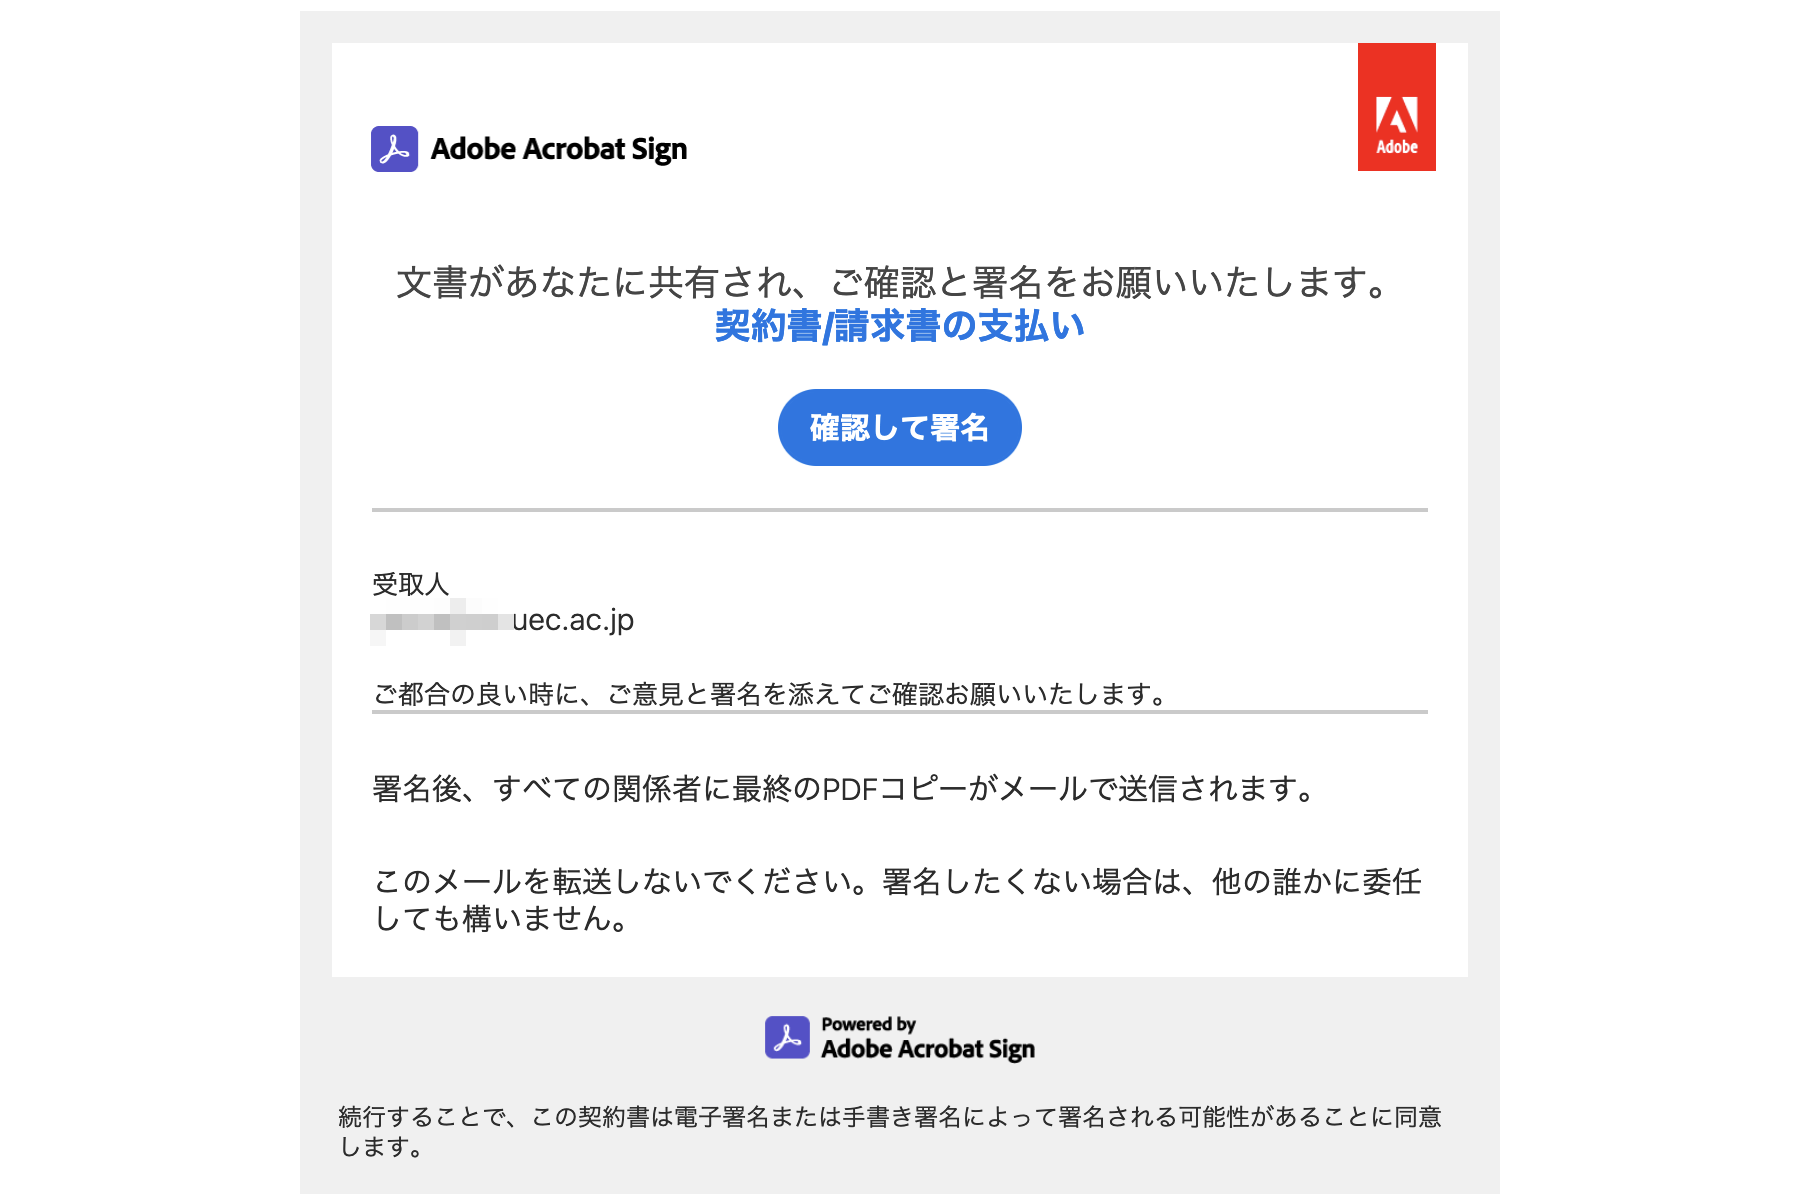Screen dimensions: 1796x1194
Task: Click the line about 最終のPDFコピー
Action: pos(843,789)
